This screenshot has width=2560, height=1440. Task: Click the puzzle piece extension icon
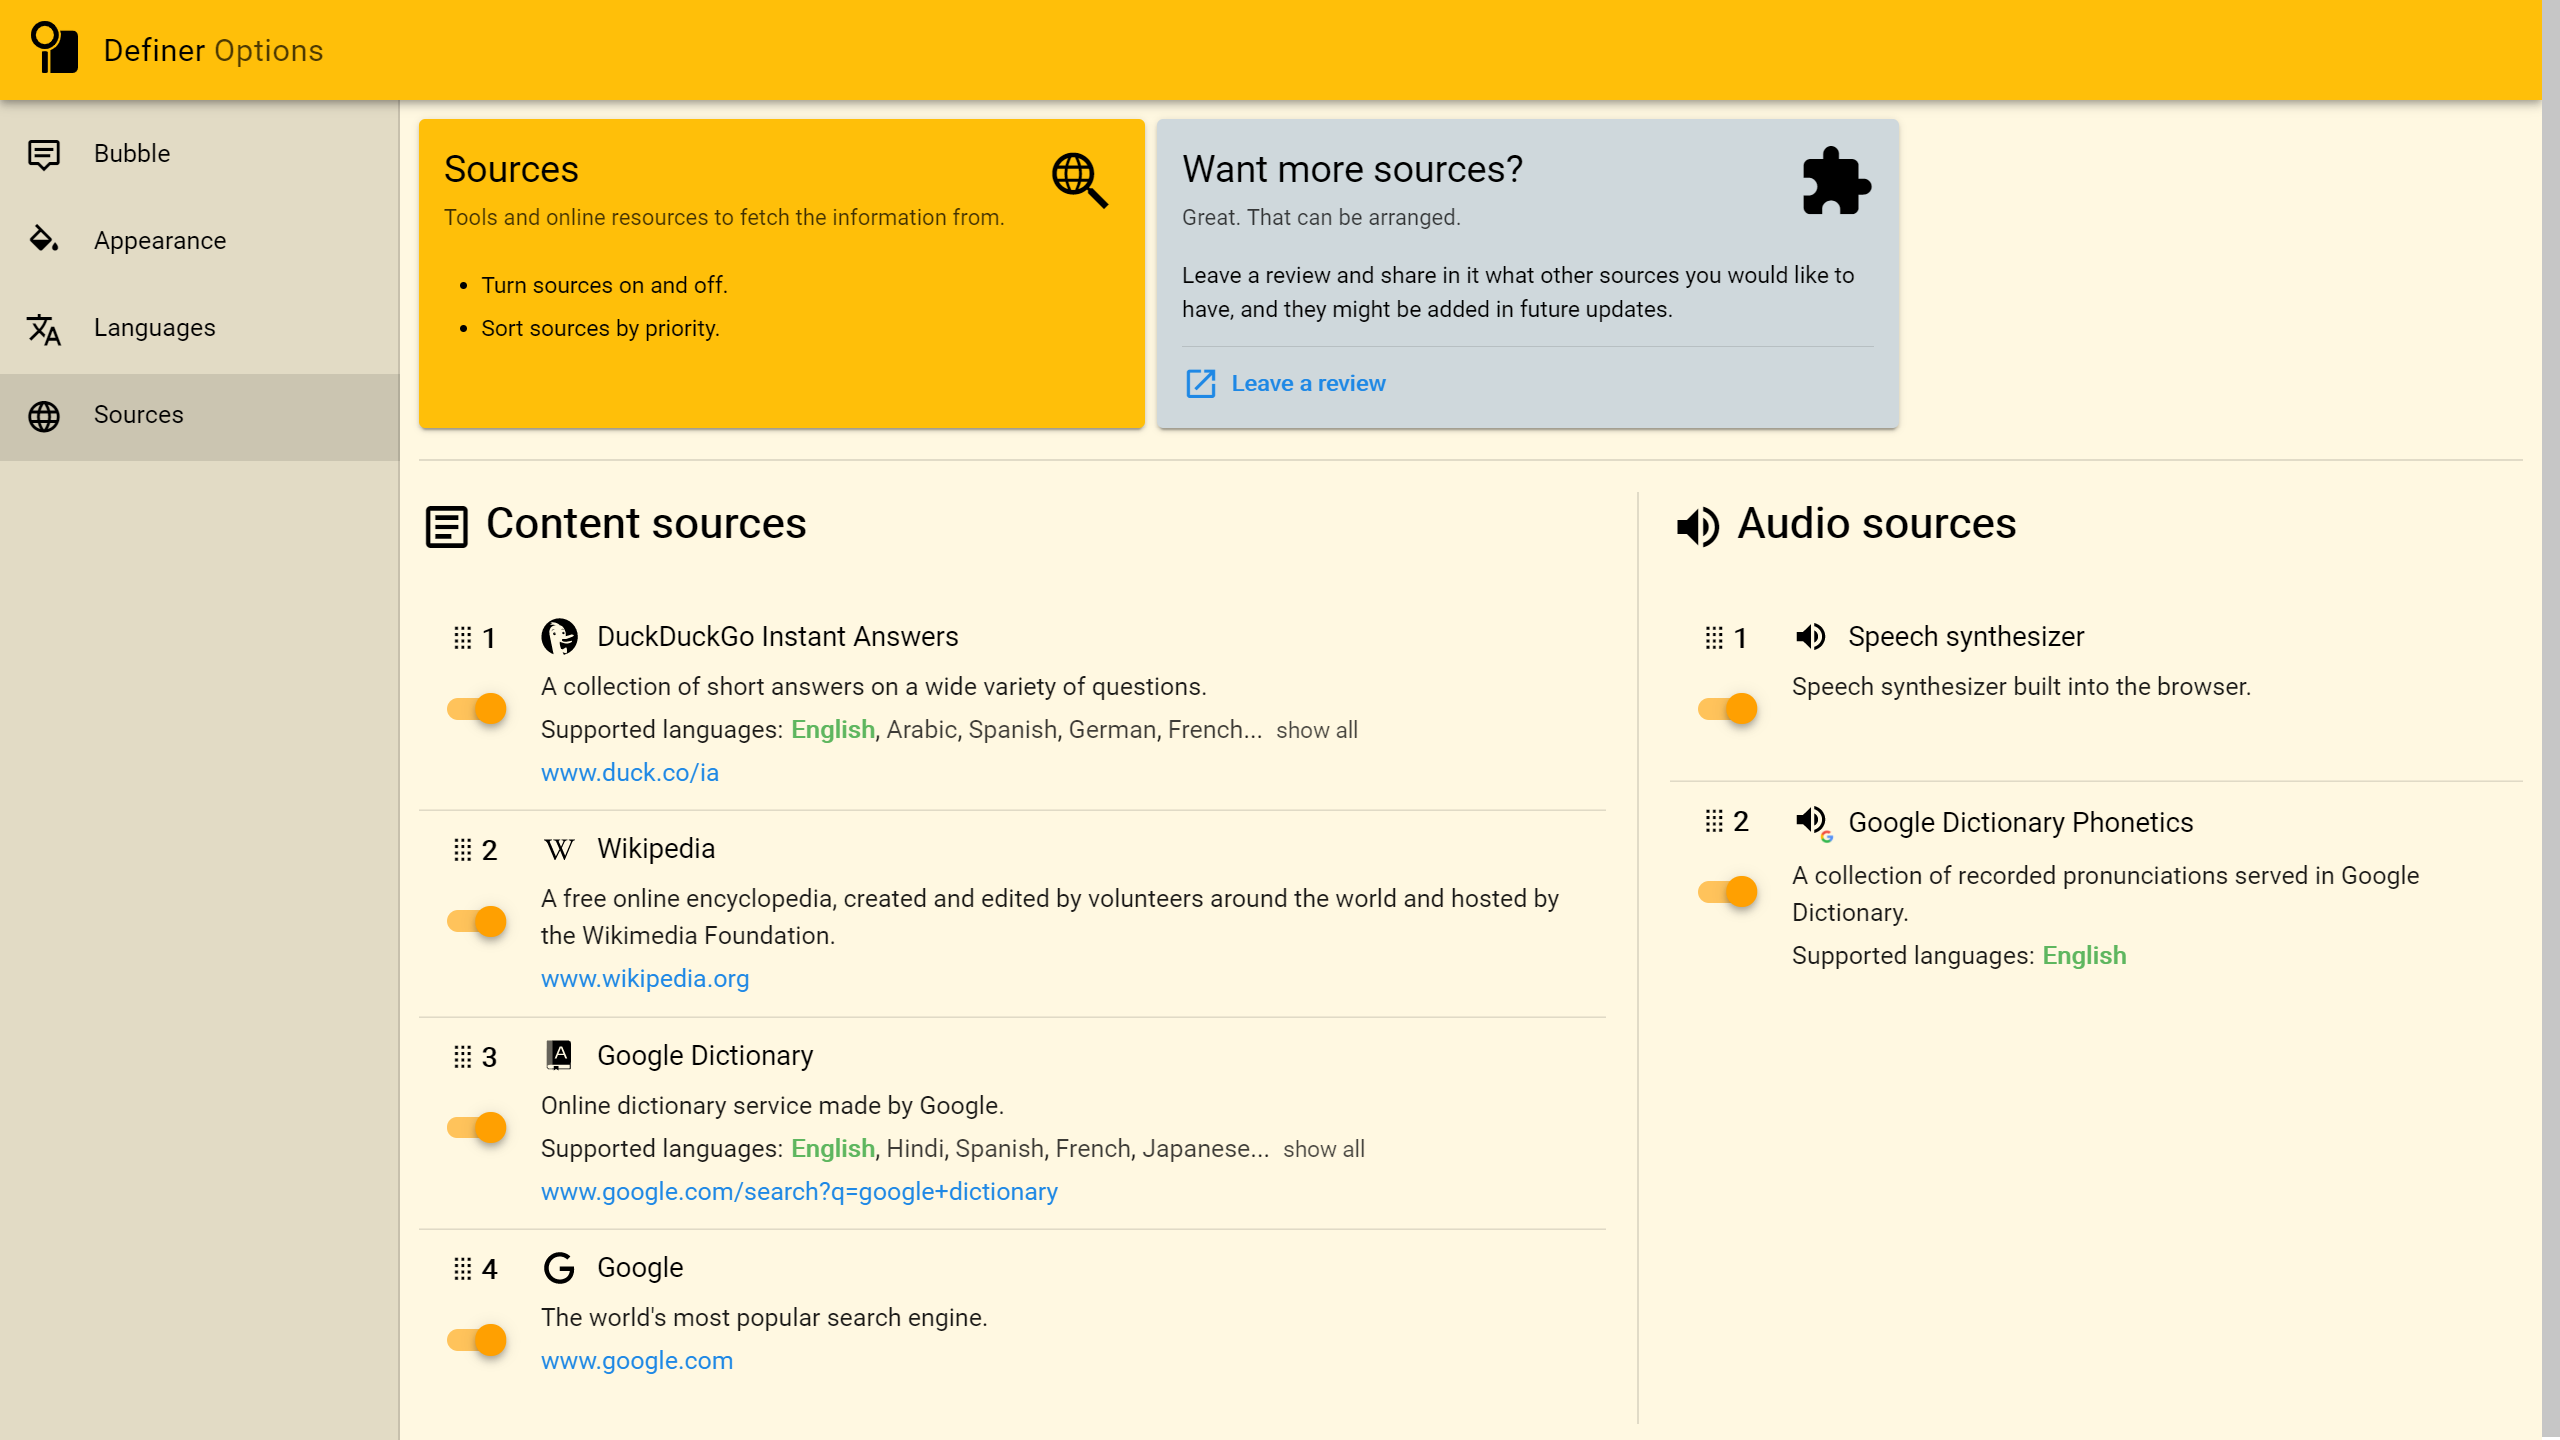coord(1836,182)
